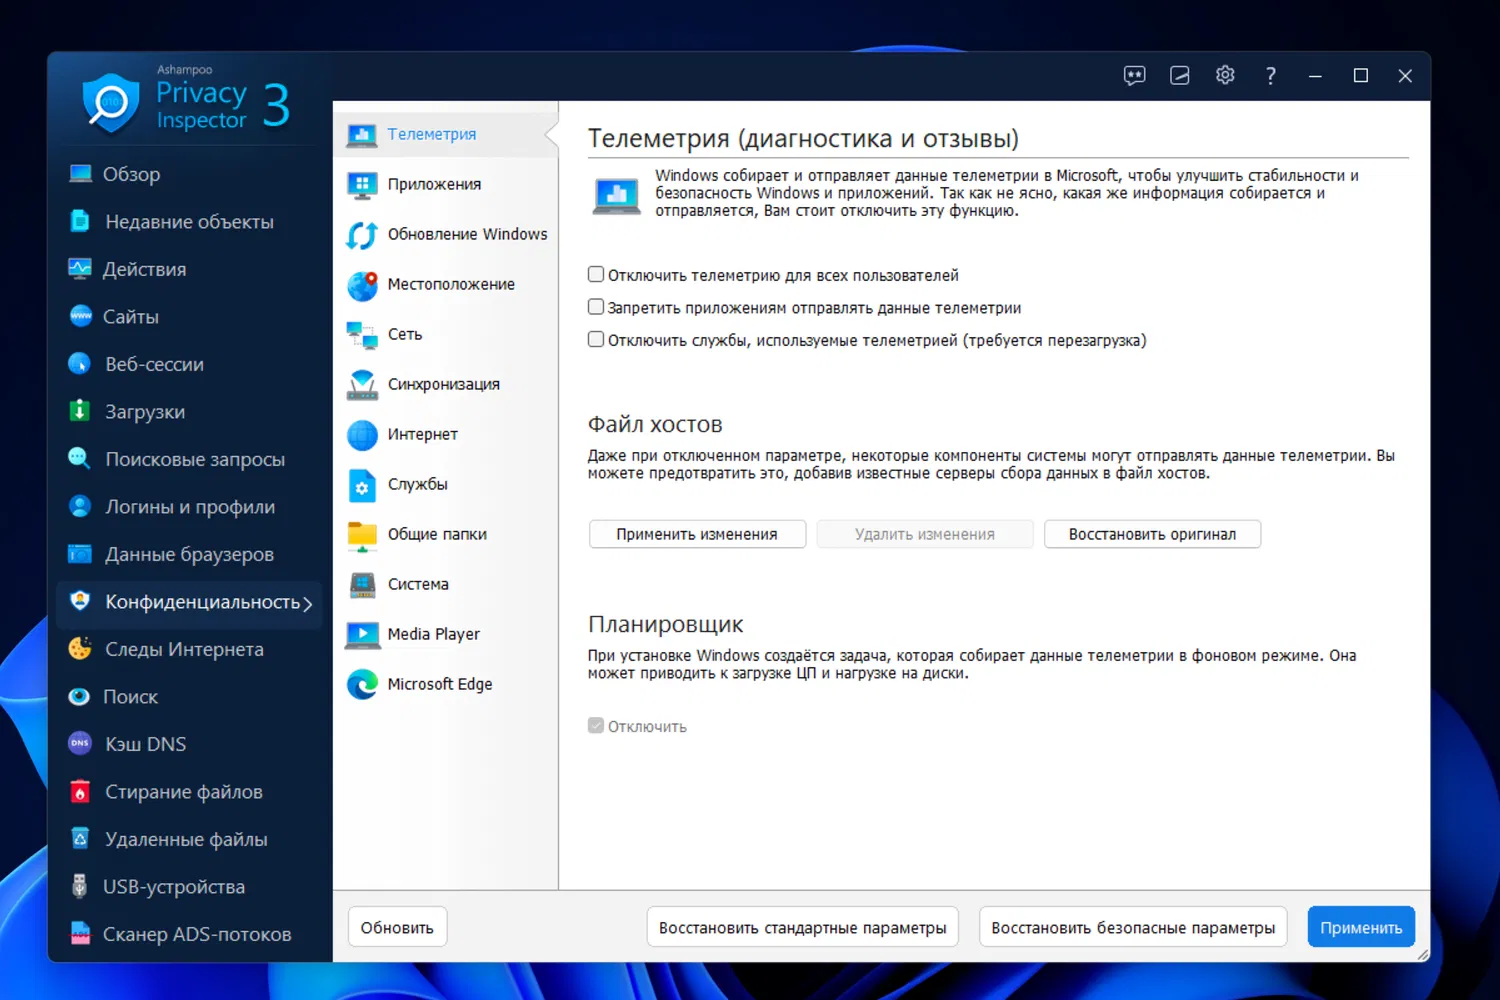Click the Файл хостов heading
The image size is (1500, 1000).
click(x=655, y=424)
